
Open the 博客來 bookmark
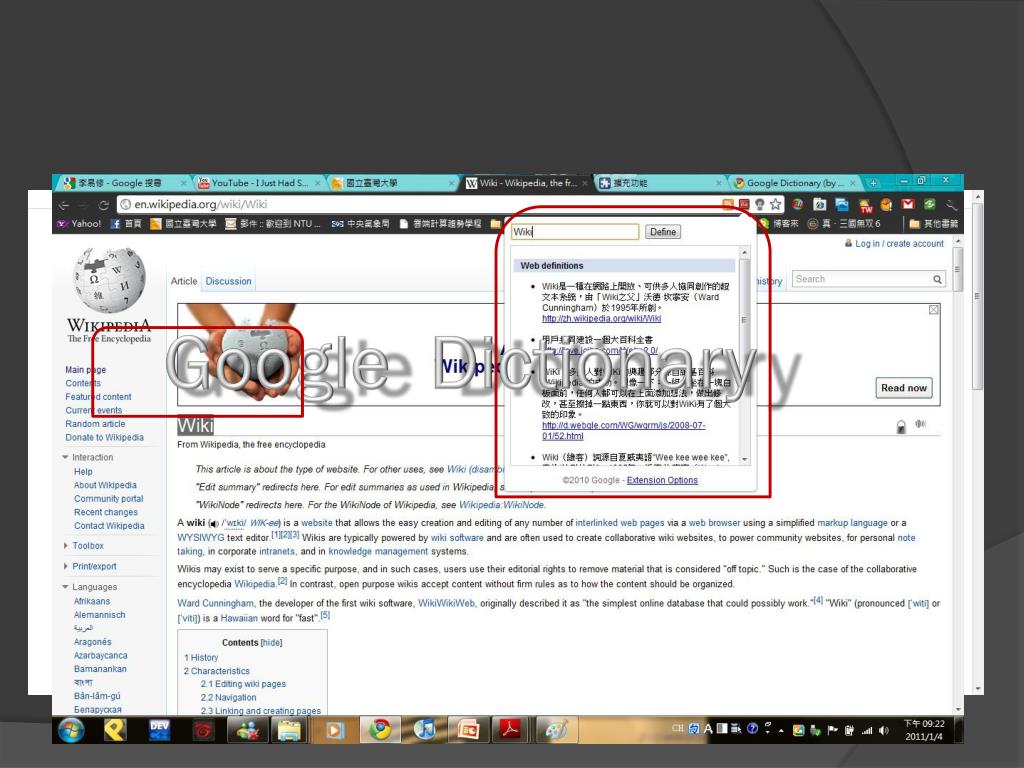[x=778, y=223]
